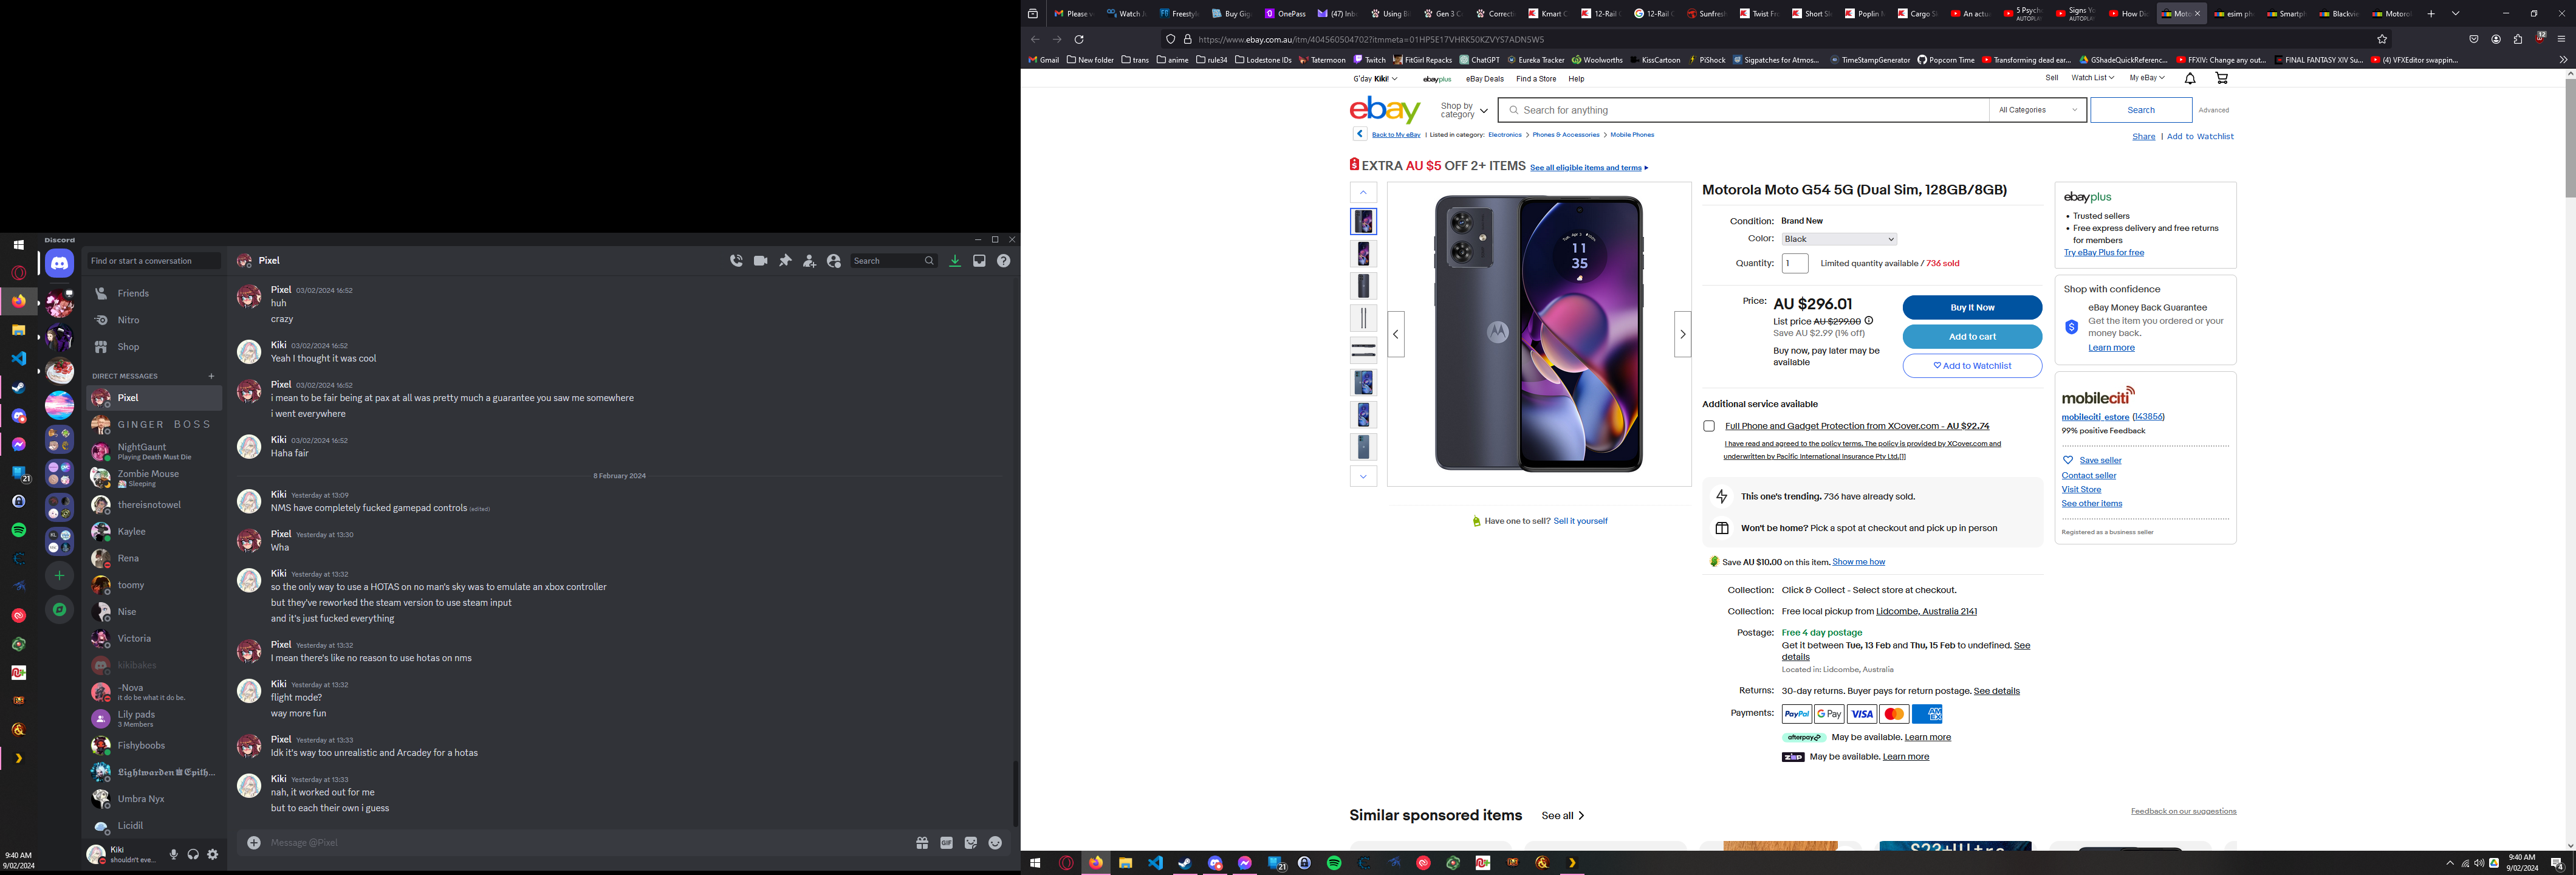
Task: Show the next product image arrow
Action: [x=1683, y=334]
